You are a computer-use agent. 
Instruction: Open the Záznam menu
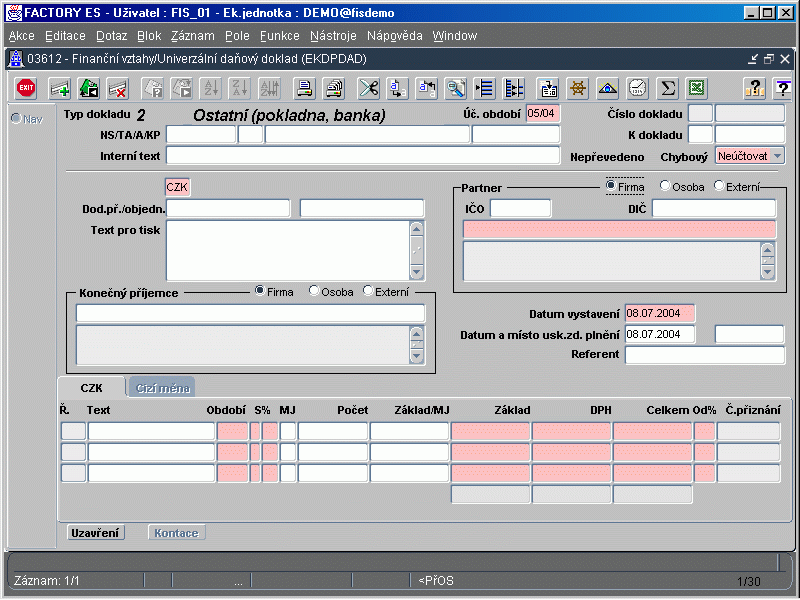coord(193,35)
